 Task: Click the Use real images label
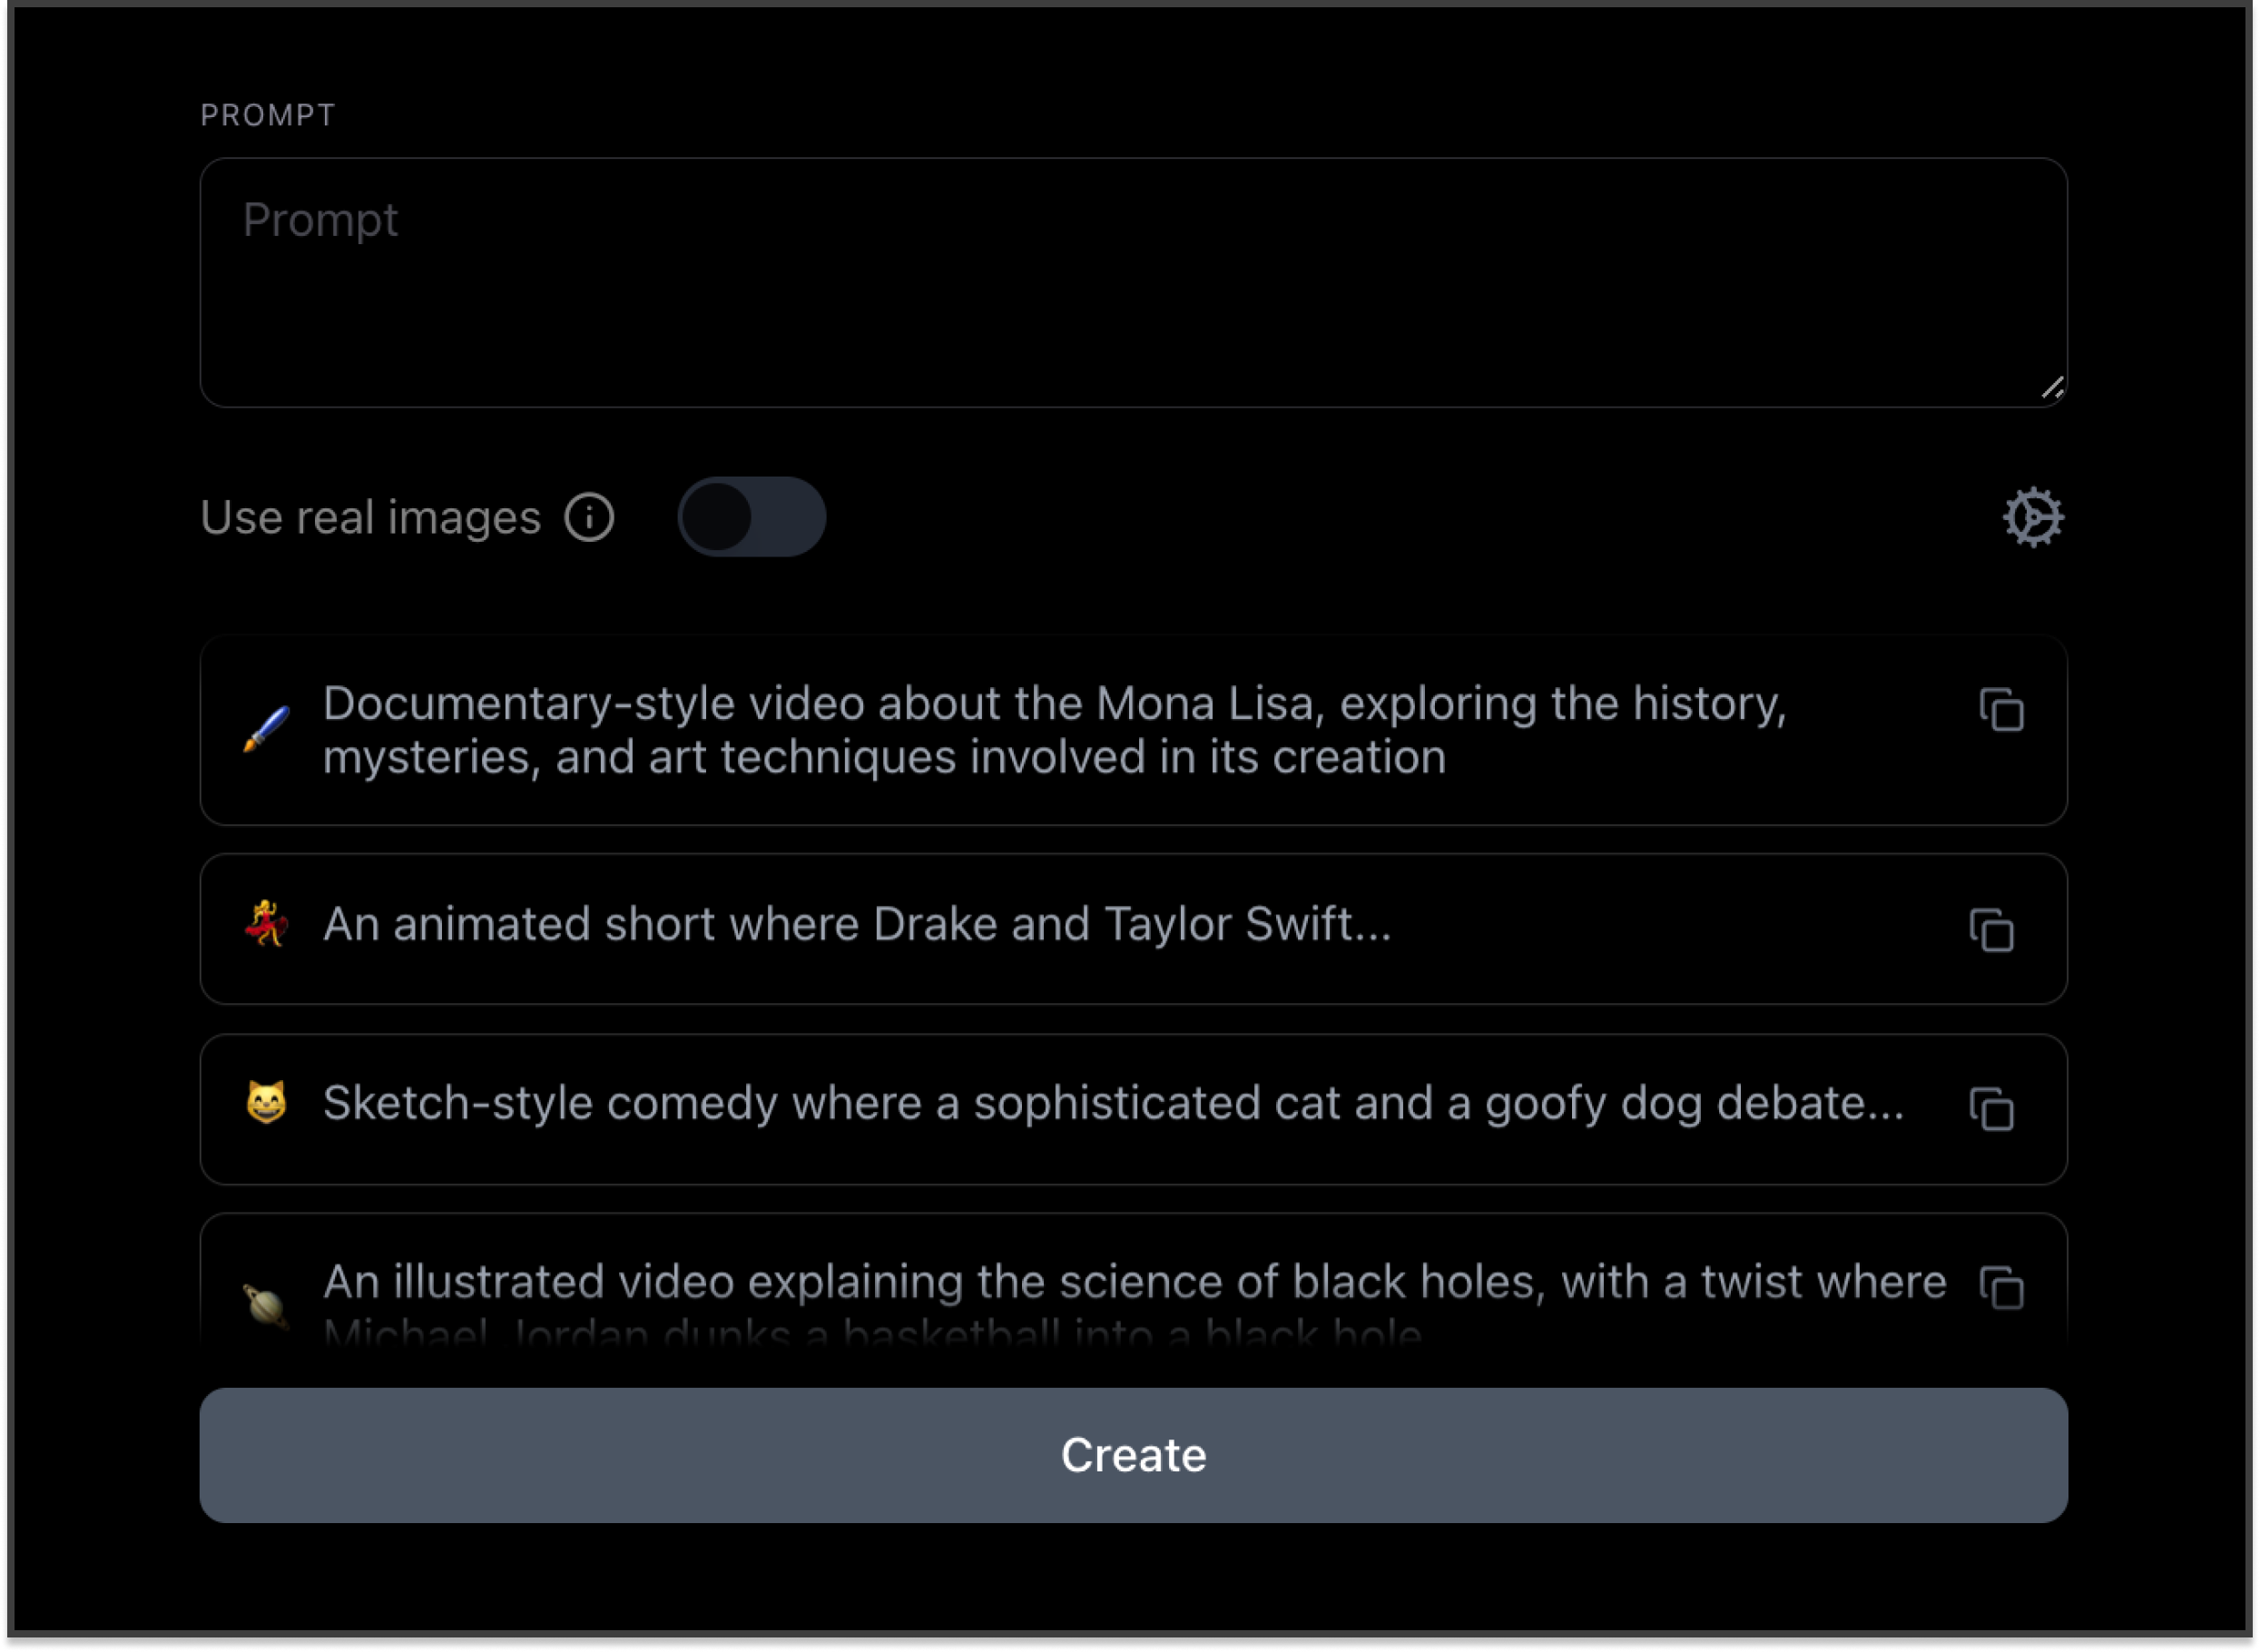(370, 518)
